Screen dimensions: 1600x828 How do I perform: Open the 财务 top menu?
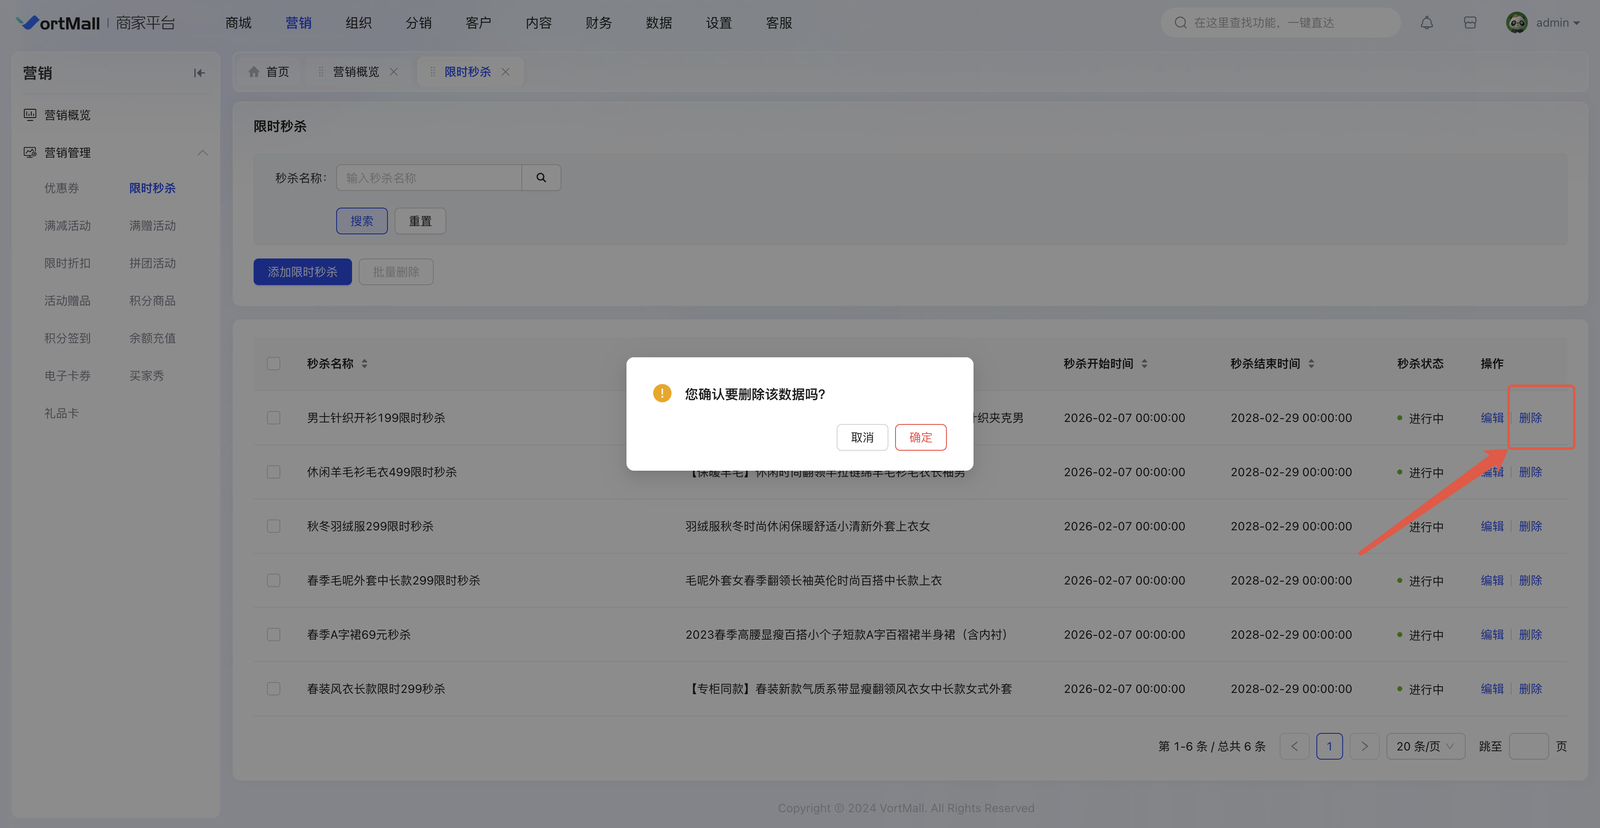tap(598, 23)
